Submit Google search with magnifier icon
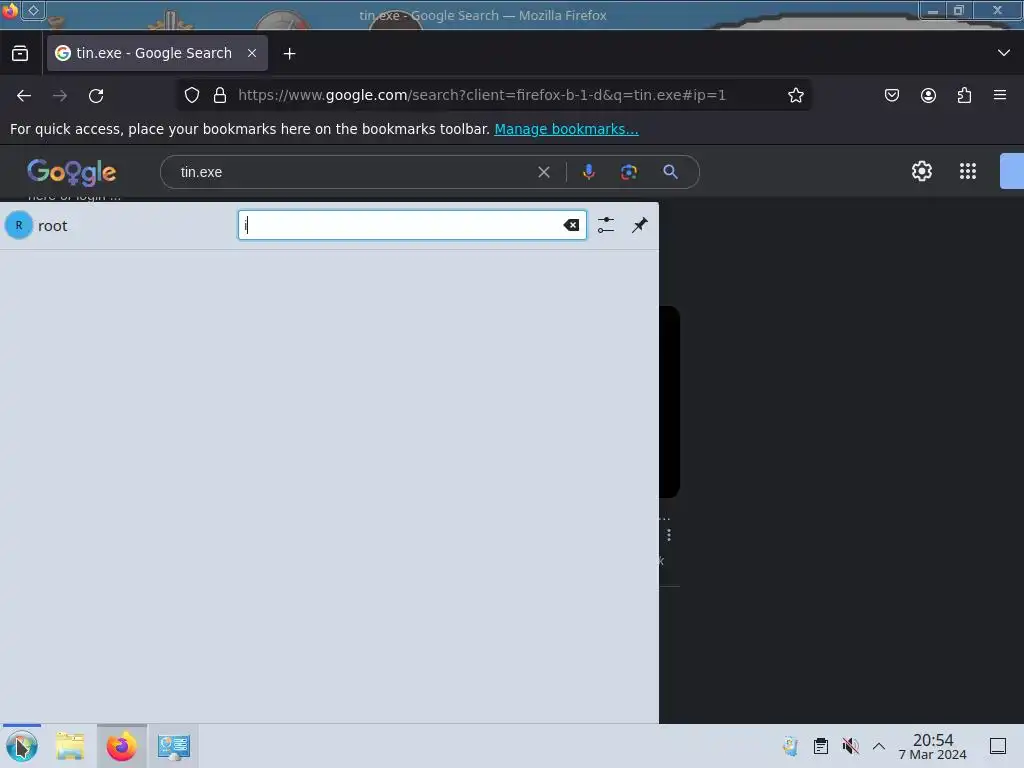This screenshot has width=1024, height=768. [670, 172]
